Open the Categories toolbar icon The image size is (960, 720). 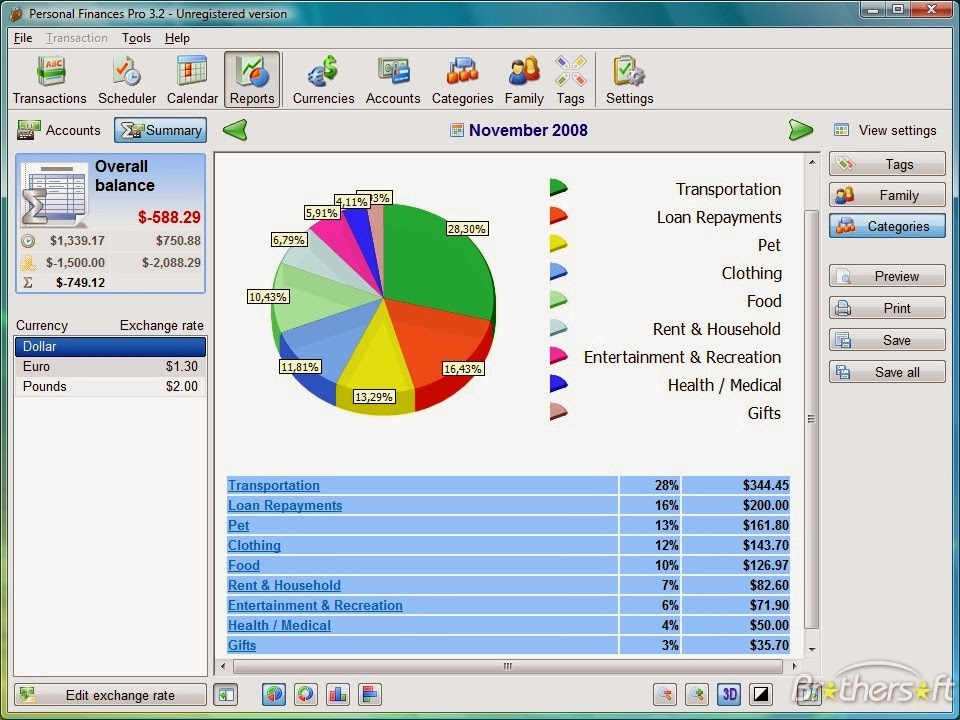pos(462,80)
